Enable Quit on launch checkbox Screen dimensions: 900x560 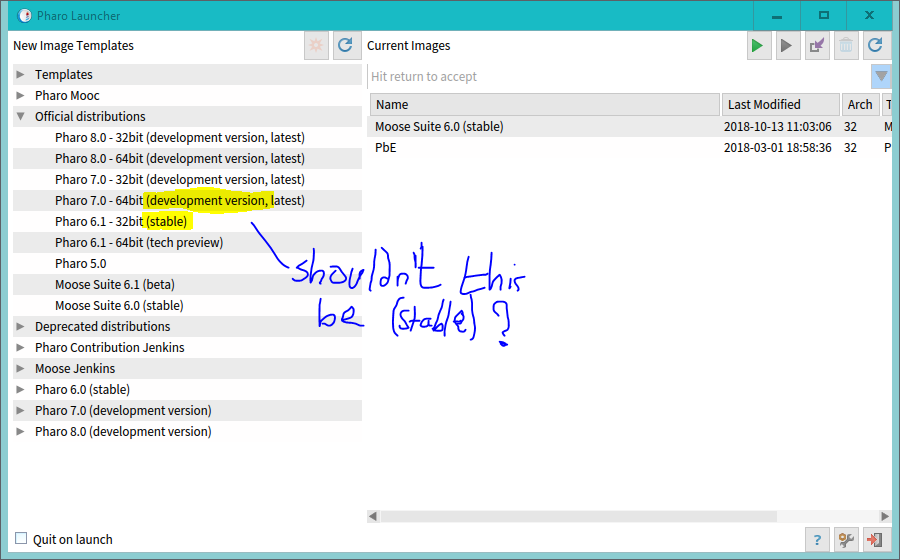[x=21, y=538]
